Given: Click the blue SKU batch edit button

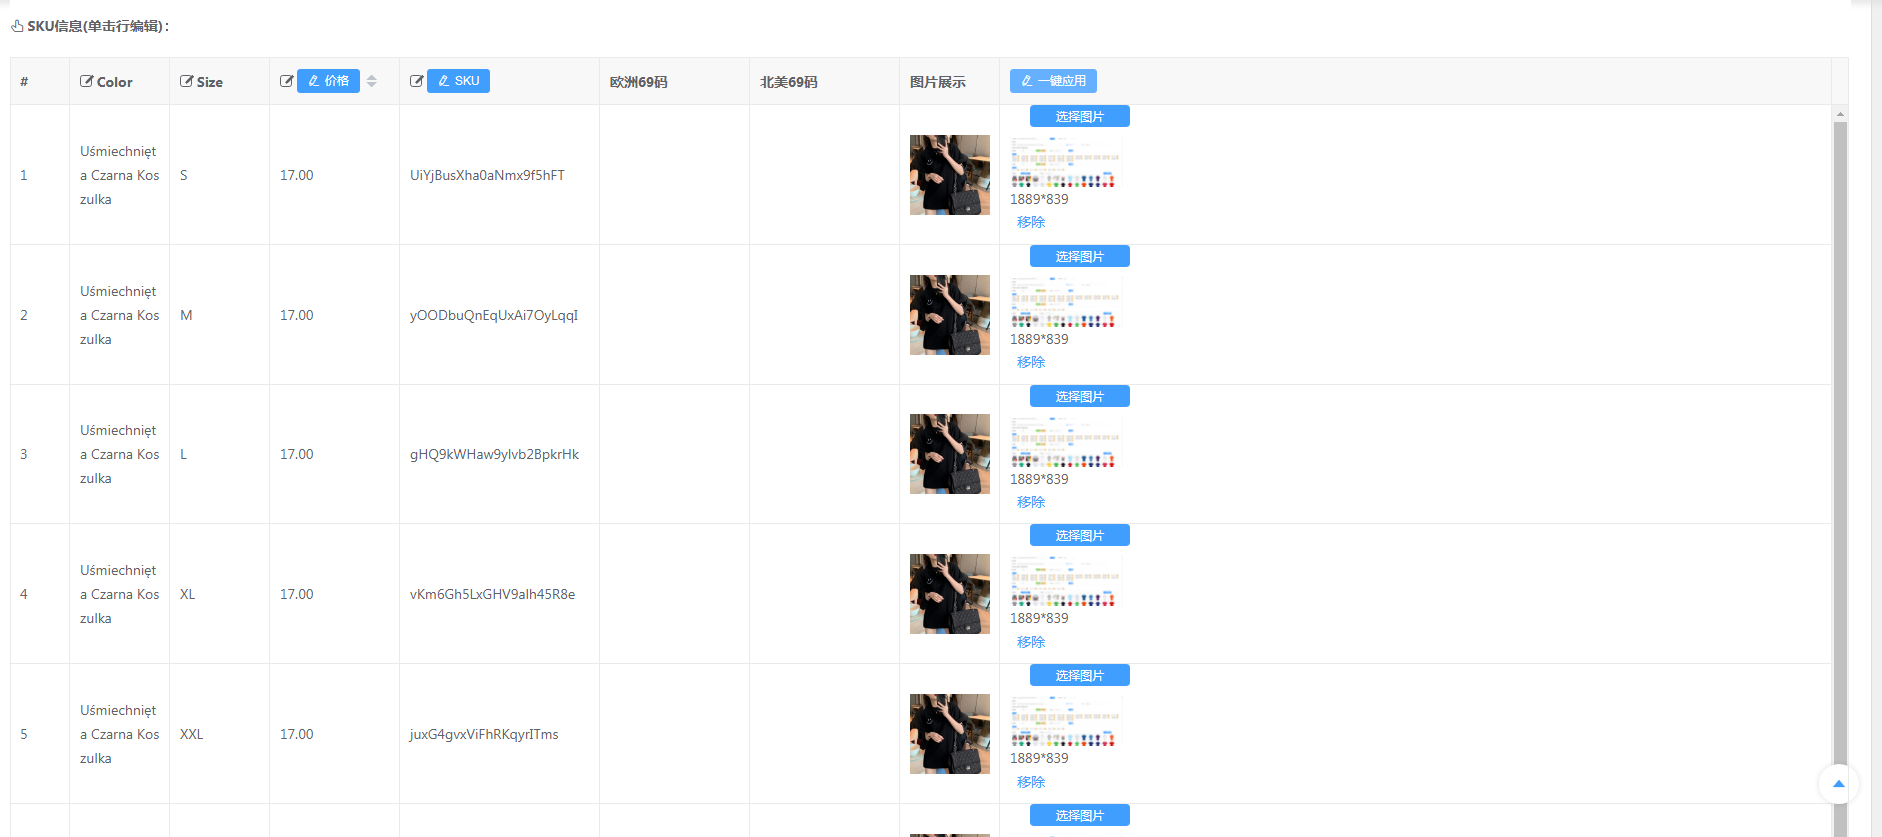Looking at the screenshot, I should [458, 81].
